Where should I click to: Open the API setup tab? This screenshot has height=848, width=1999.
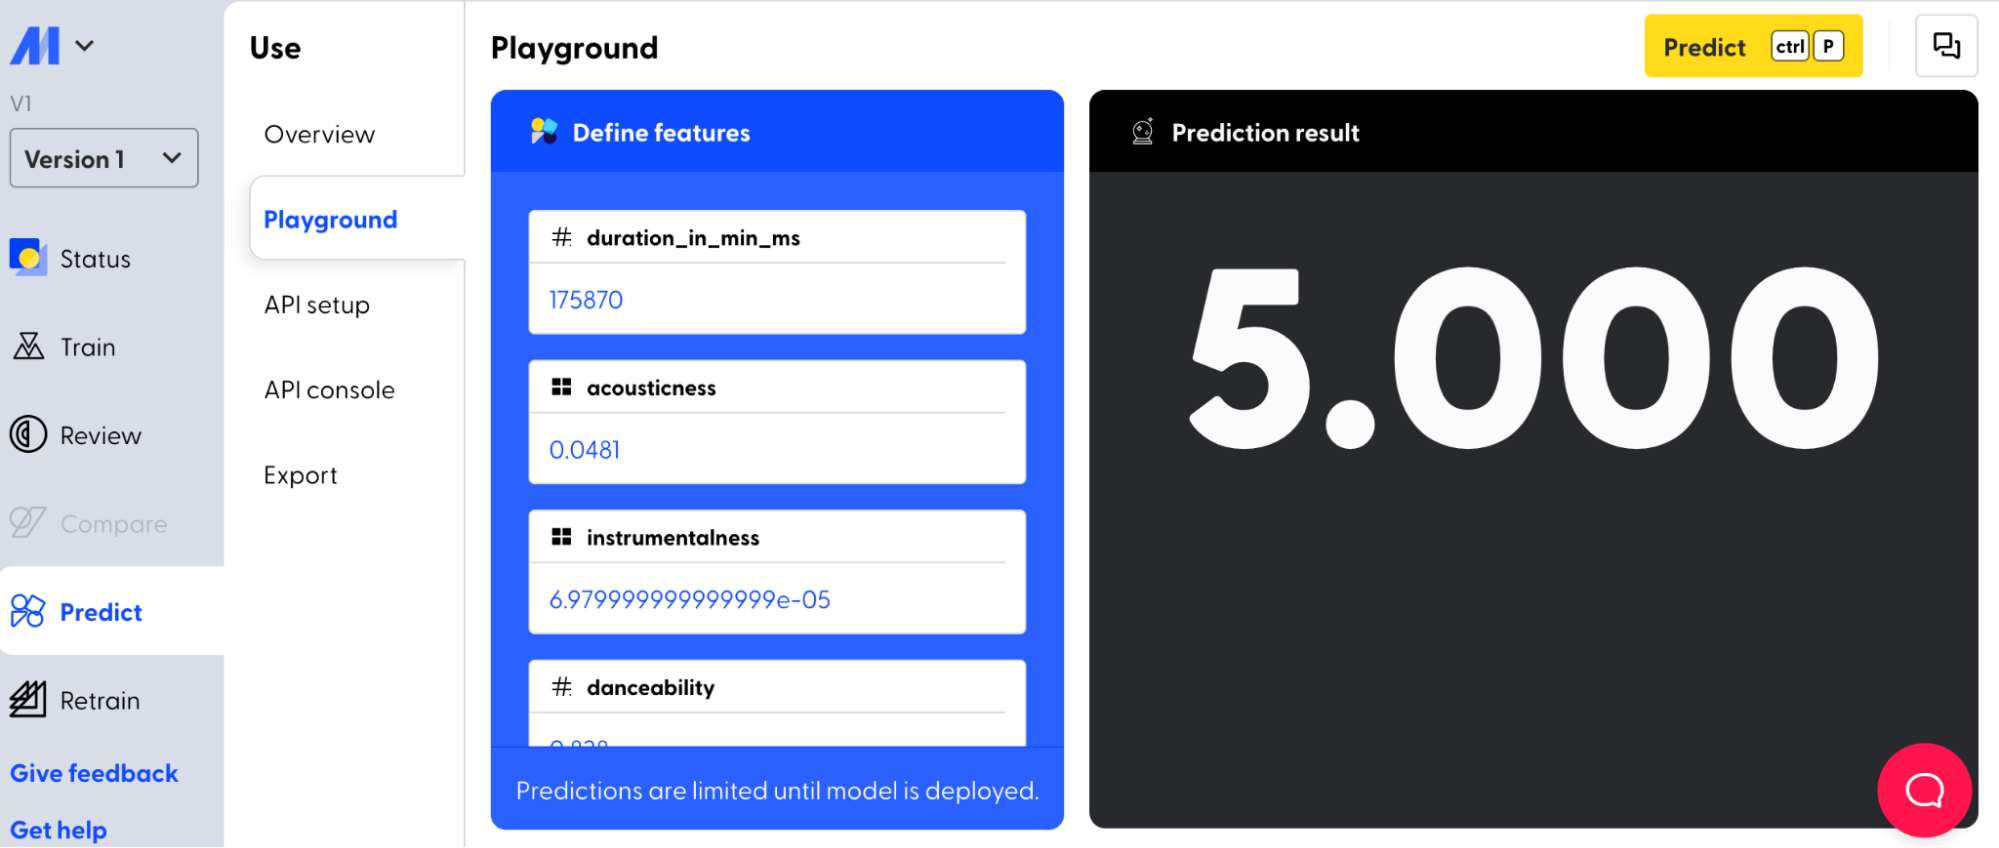pos(317,305)
